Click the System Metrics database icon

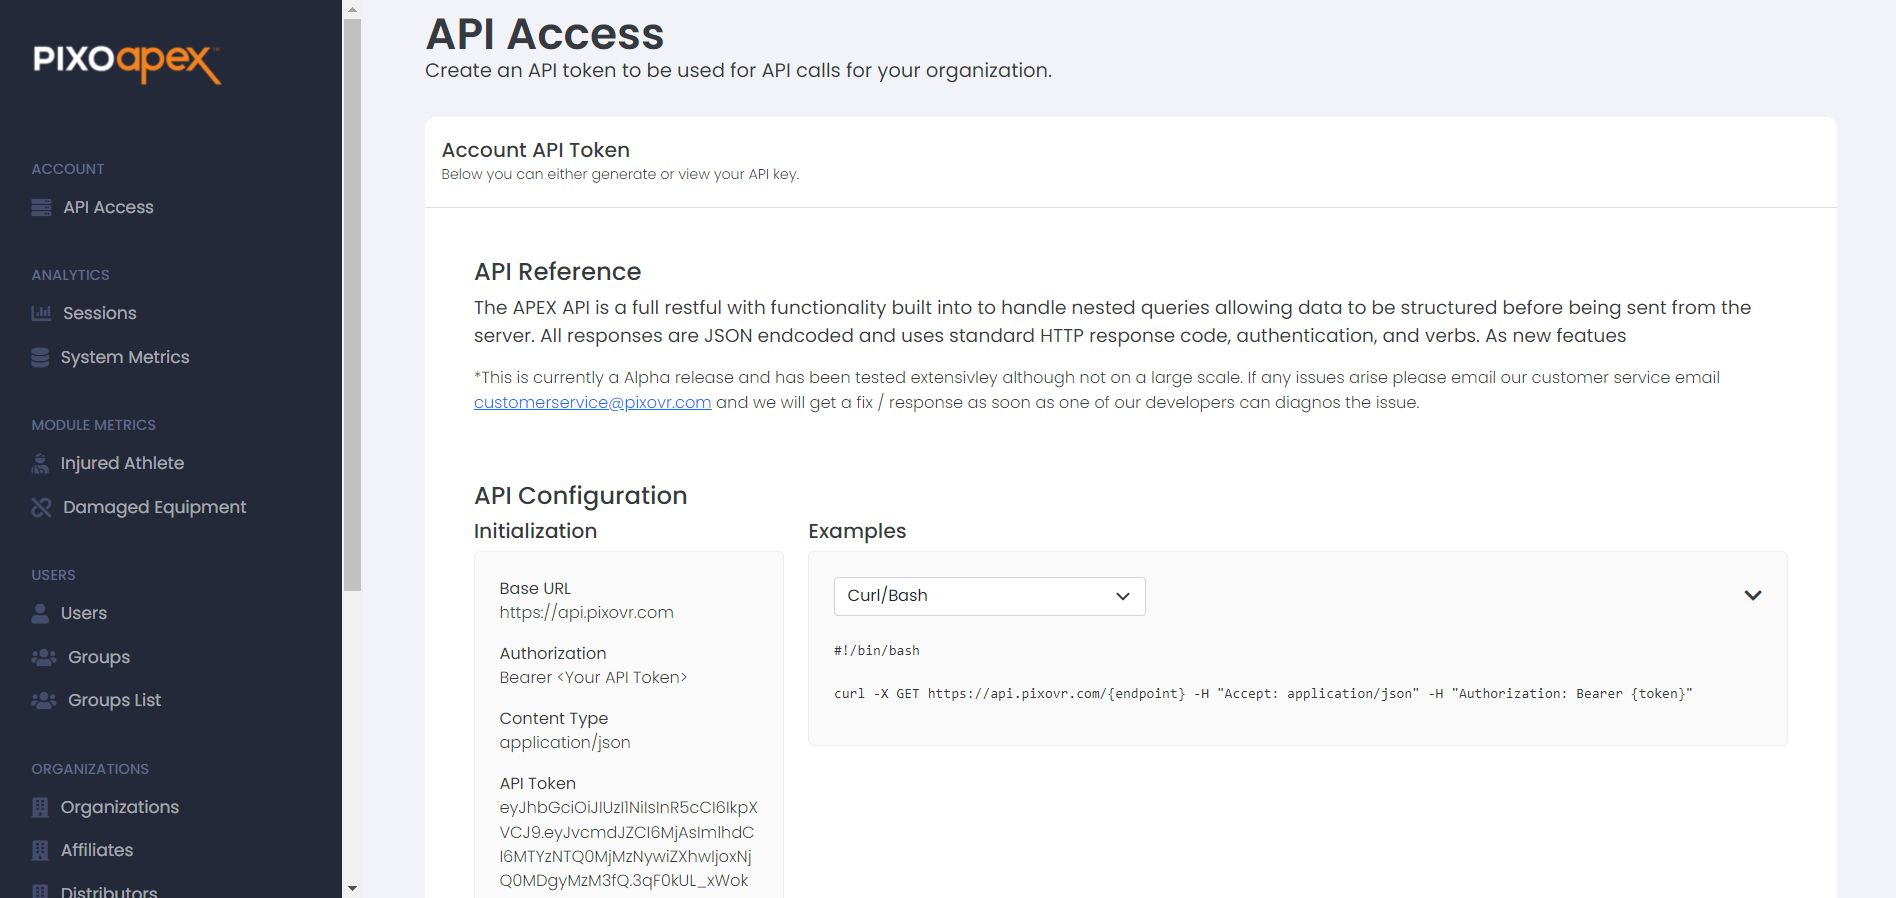40,358
